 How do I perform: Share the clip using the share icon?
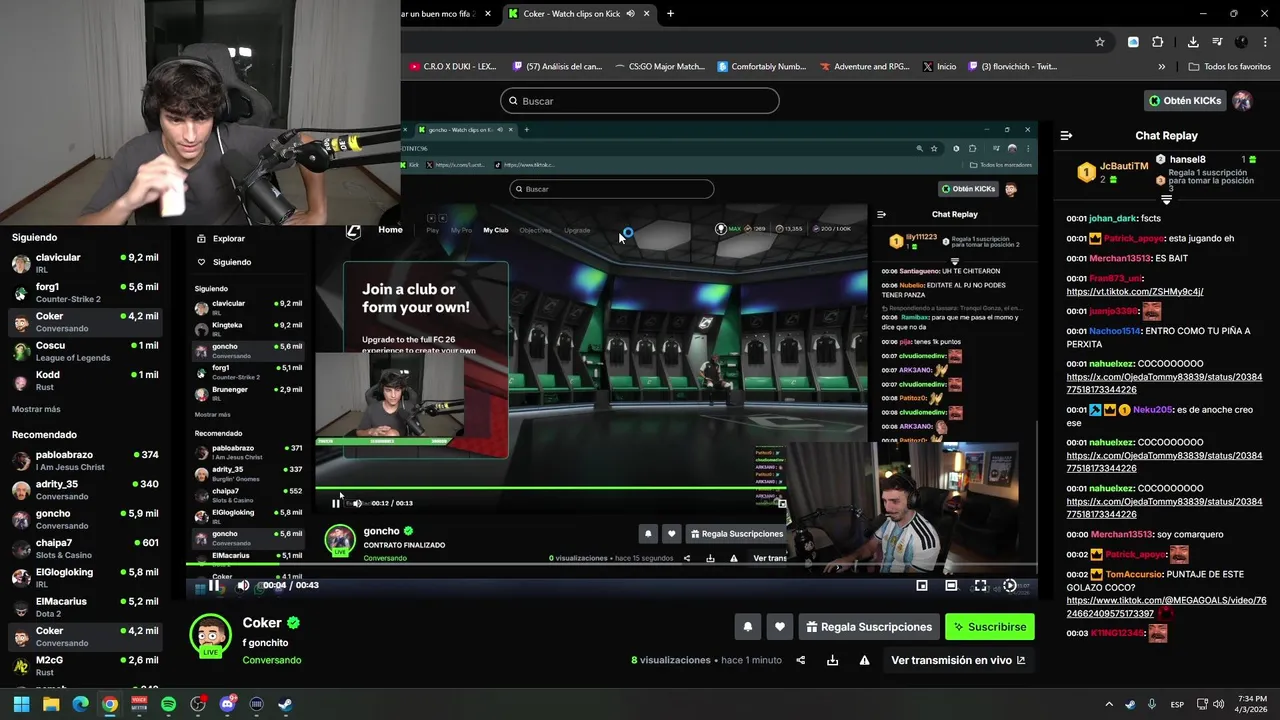coord(800,660)
